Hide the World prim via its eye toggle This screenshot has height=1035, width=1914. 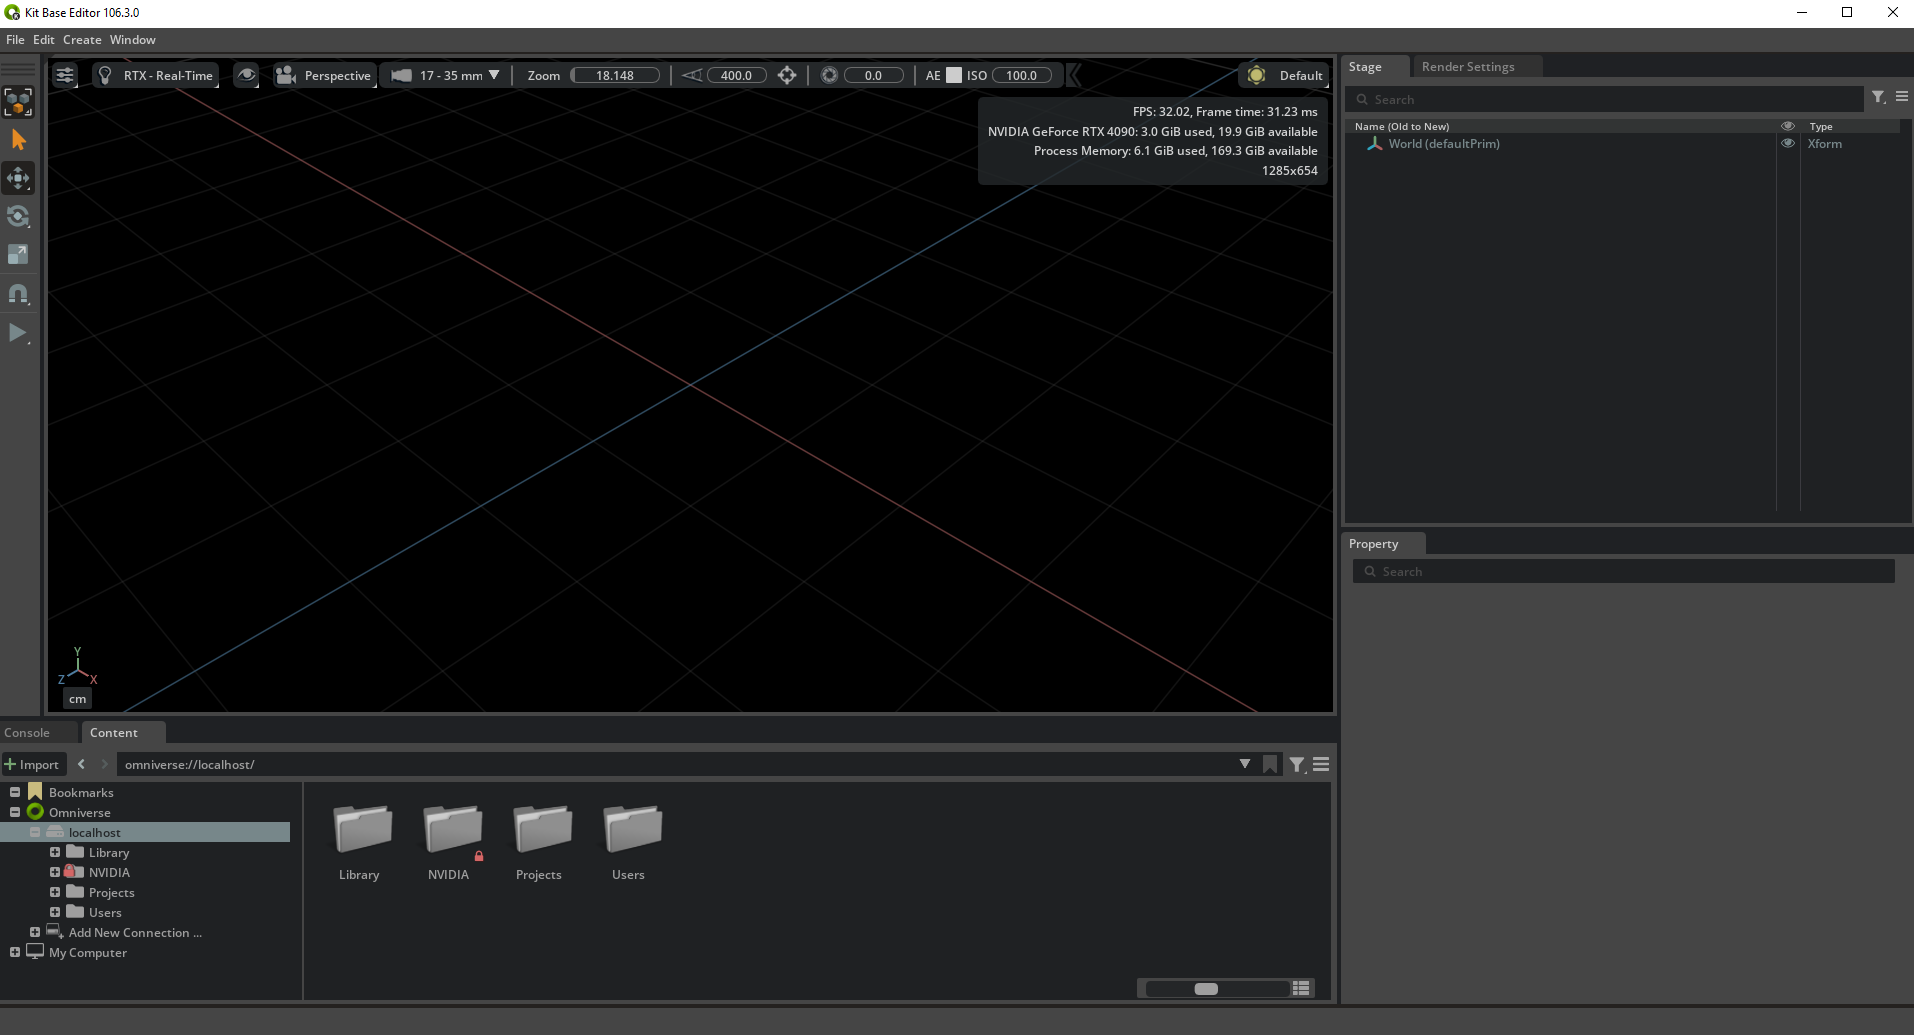(x=1788, y=143)
